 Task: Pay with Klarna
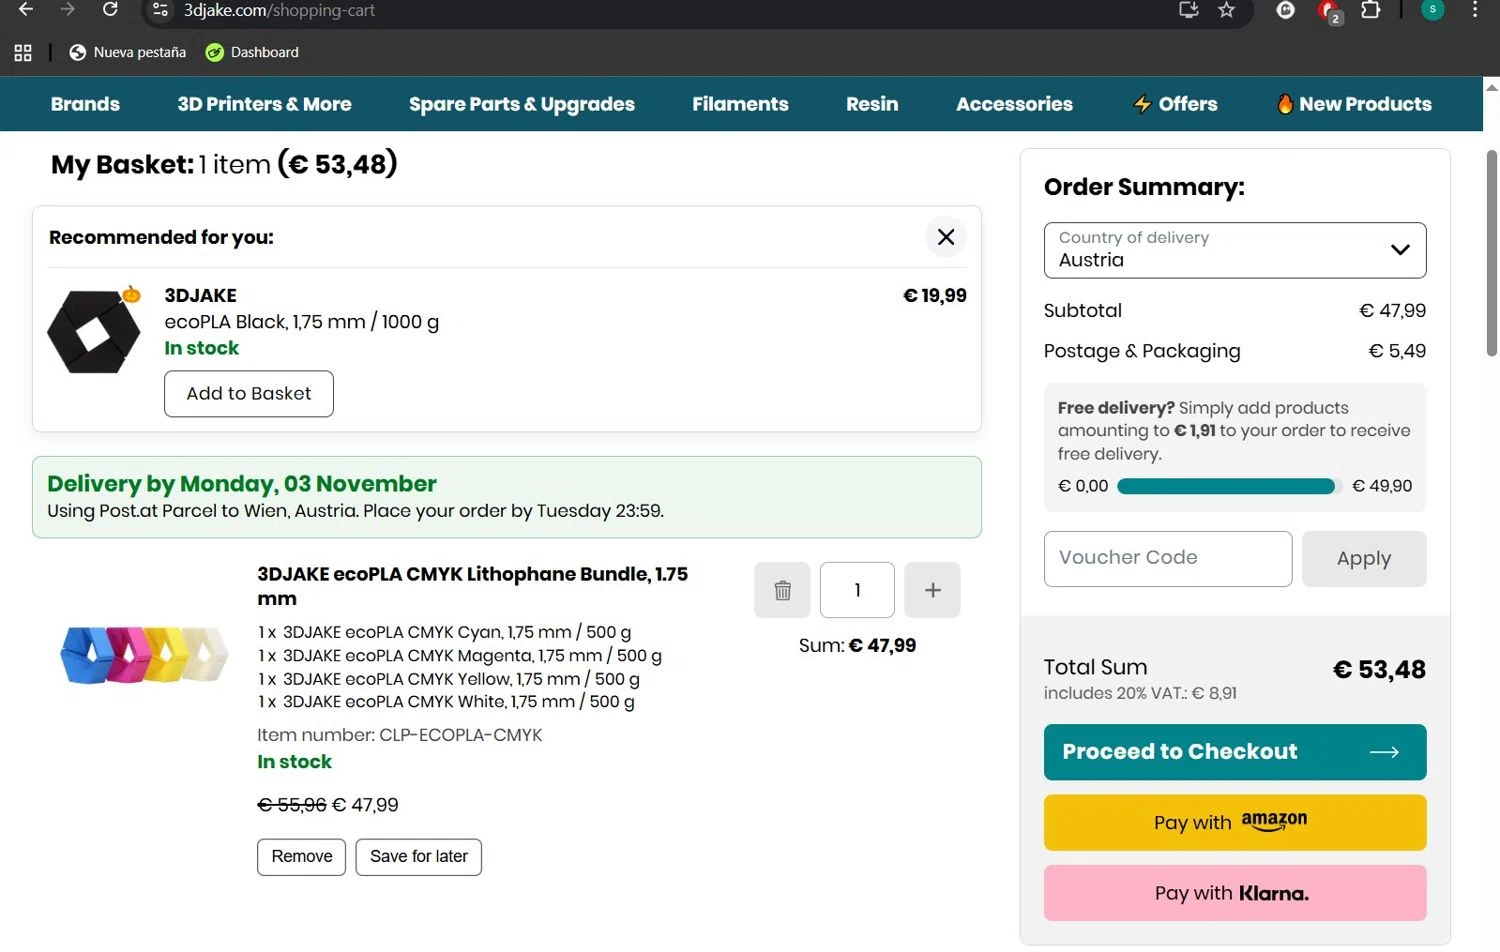pos(1235,893)
